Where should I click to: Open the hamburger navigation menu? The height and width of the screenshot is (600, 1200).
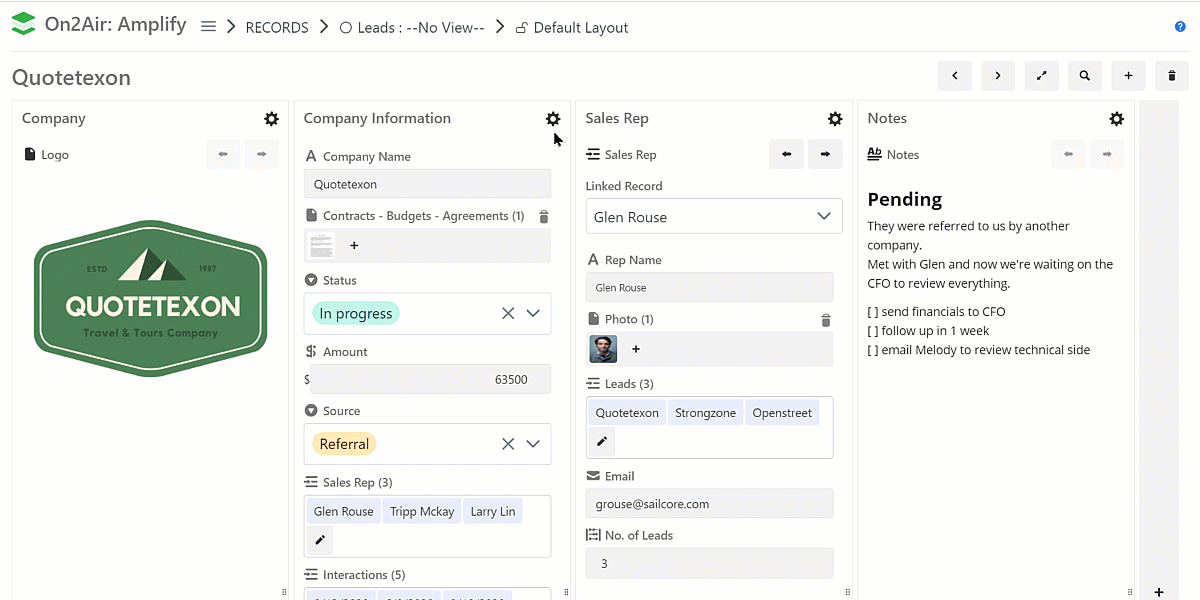click(x=208, y=27)
